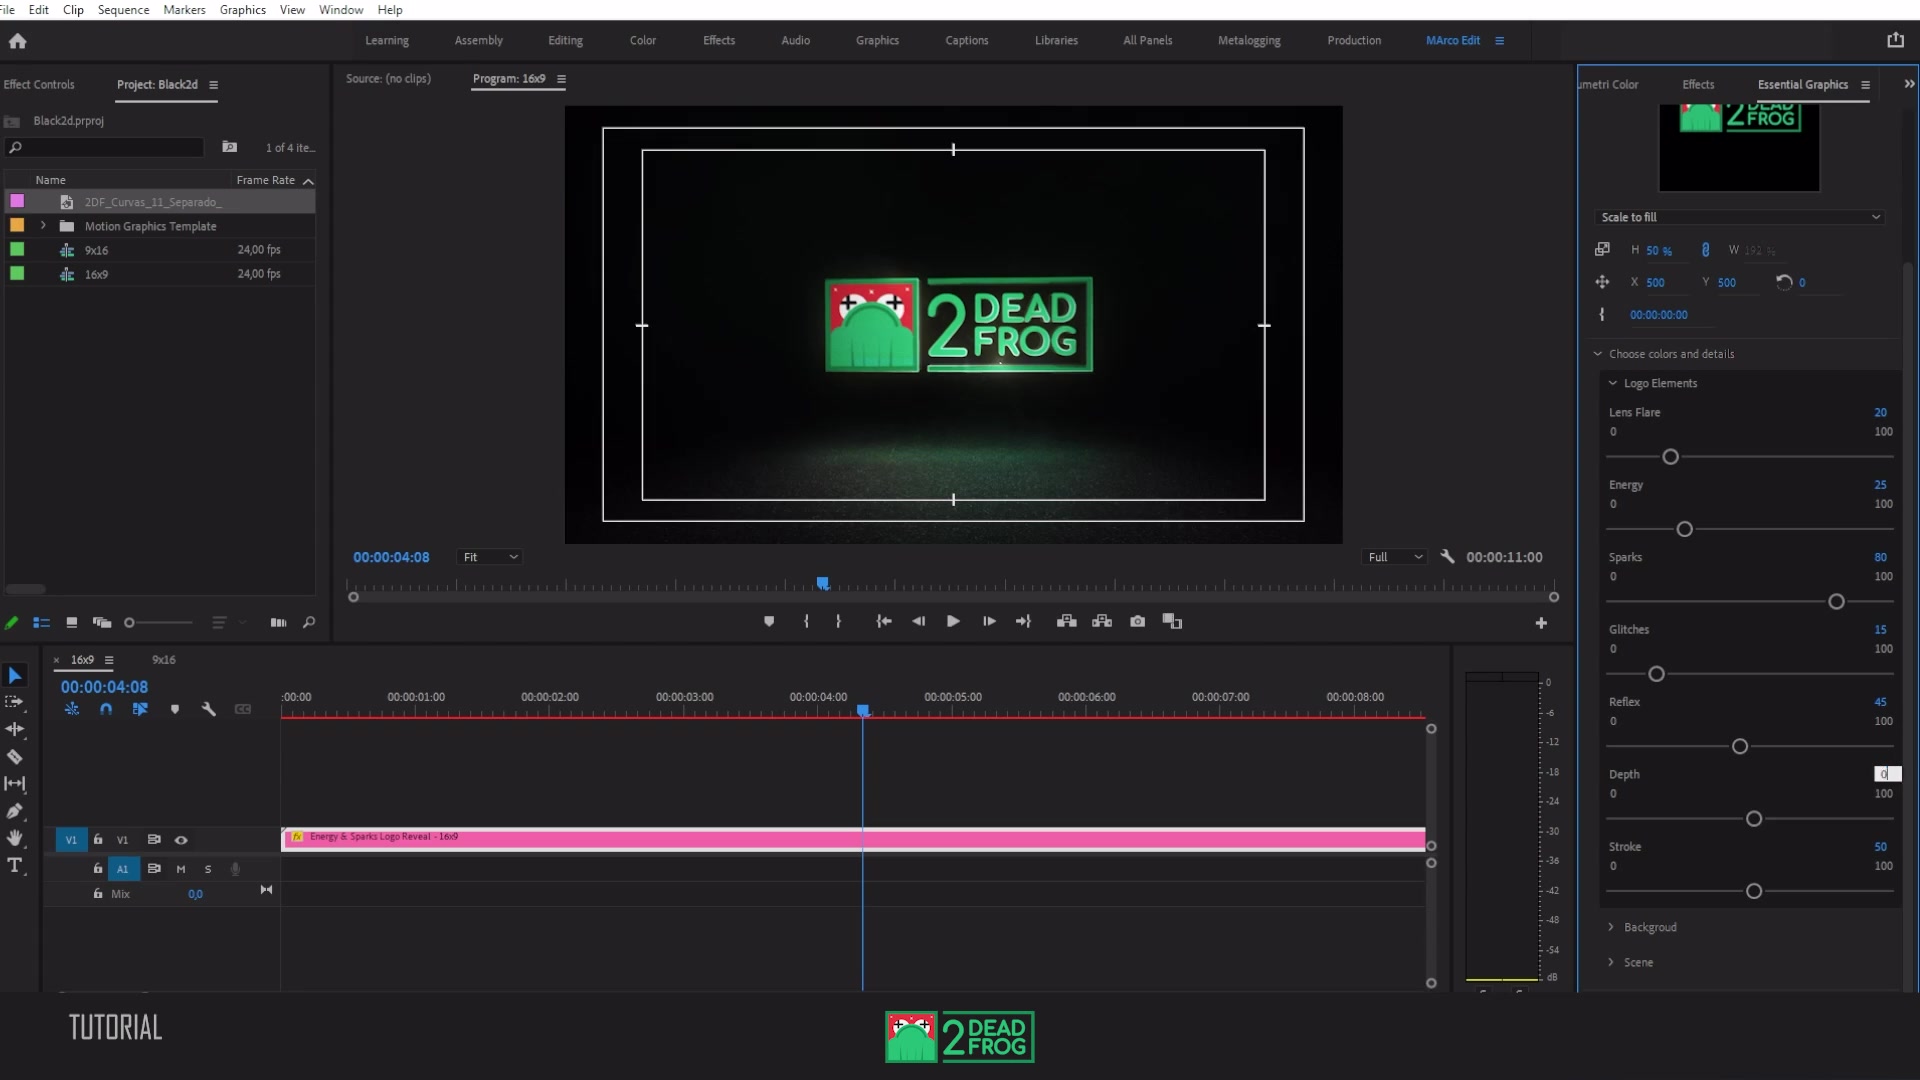Open the Full playback resolution dropdown
The image size is (1920, 1080).
point(1395,557)
